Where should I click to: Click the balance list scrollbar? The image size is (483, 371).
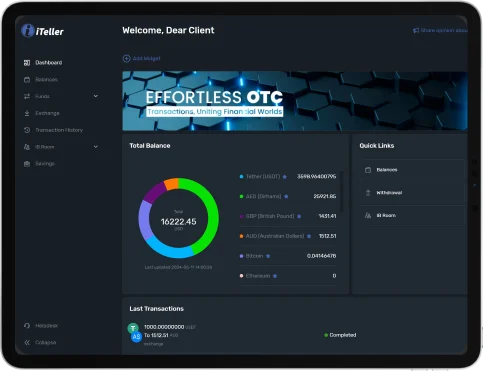click(342, 191)
